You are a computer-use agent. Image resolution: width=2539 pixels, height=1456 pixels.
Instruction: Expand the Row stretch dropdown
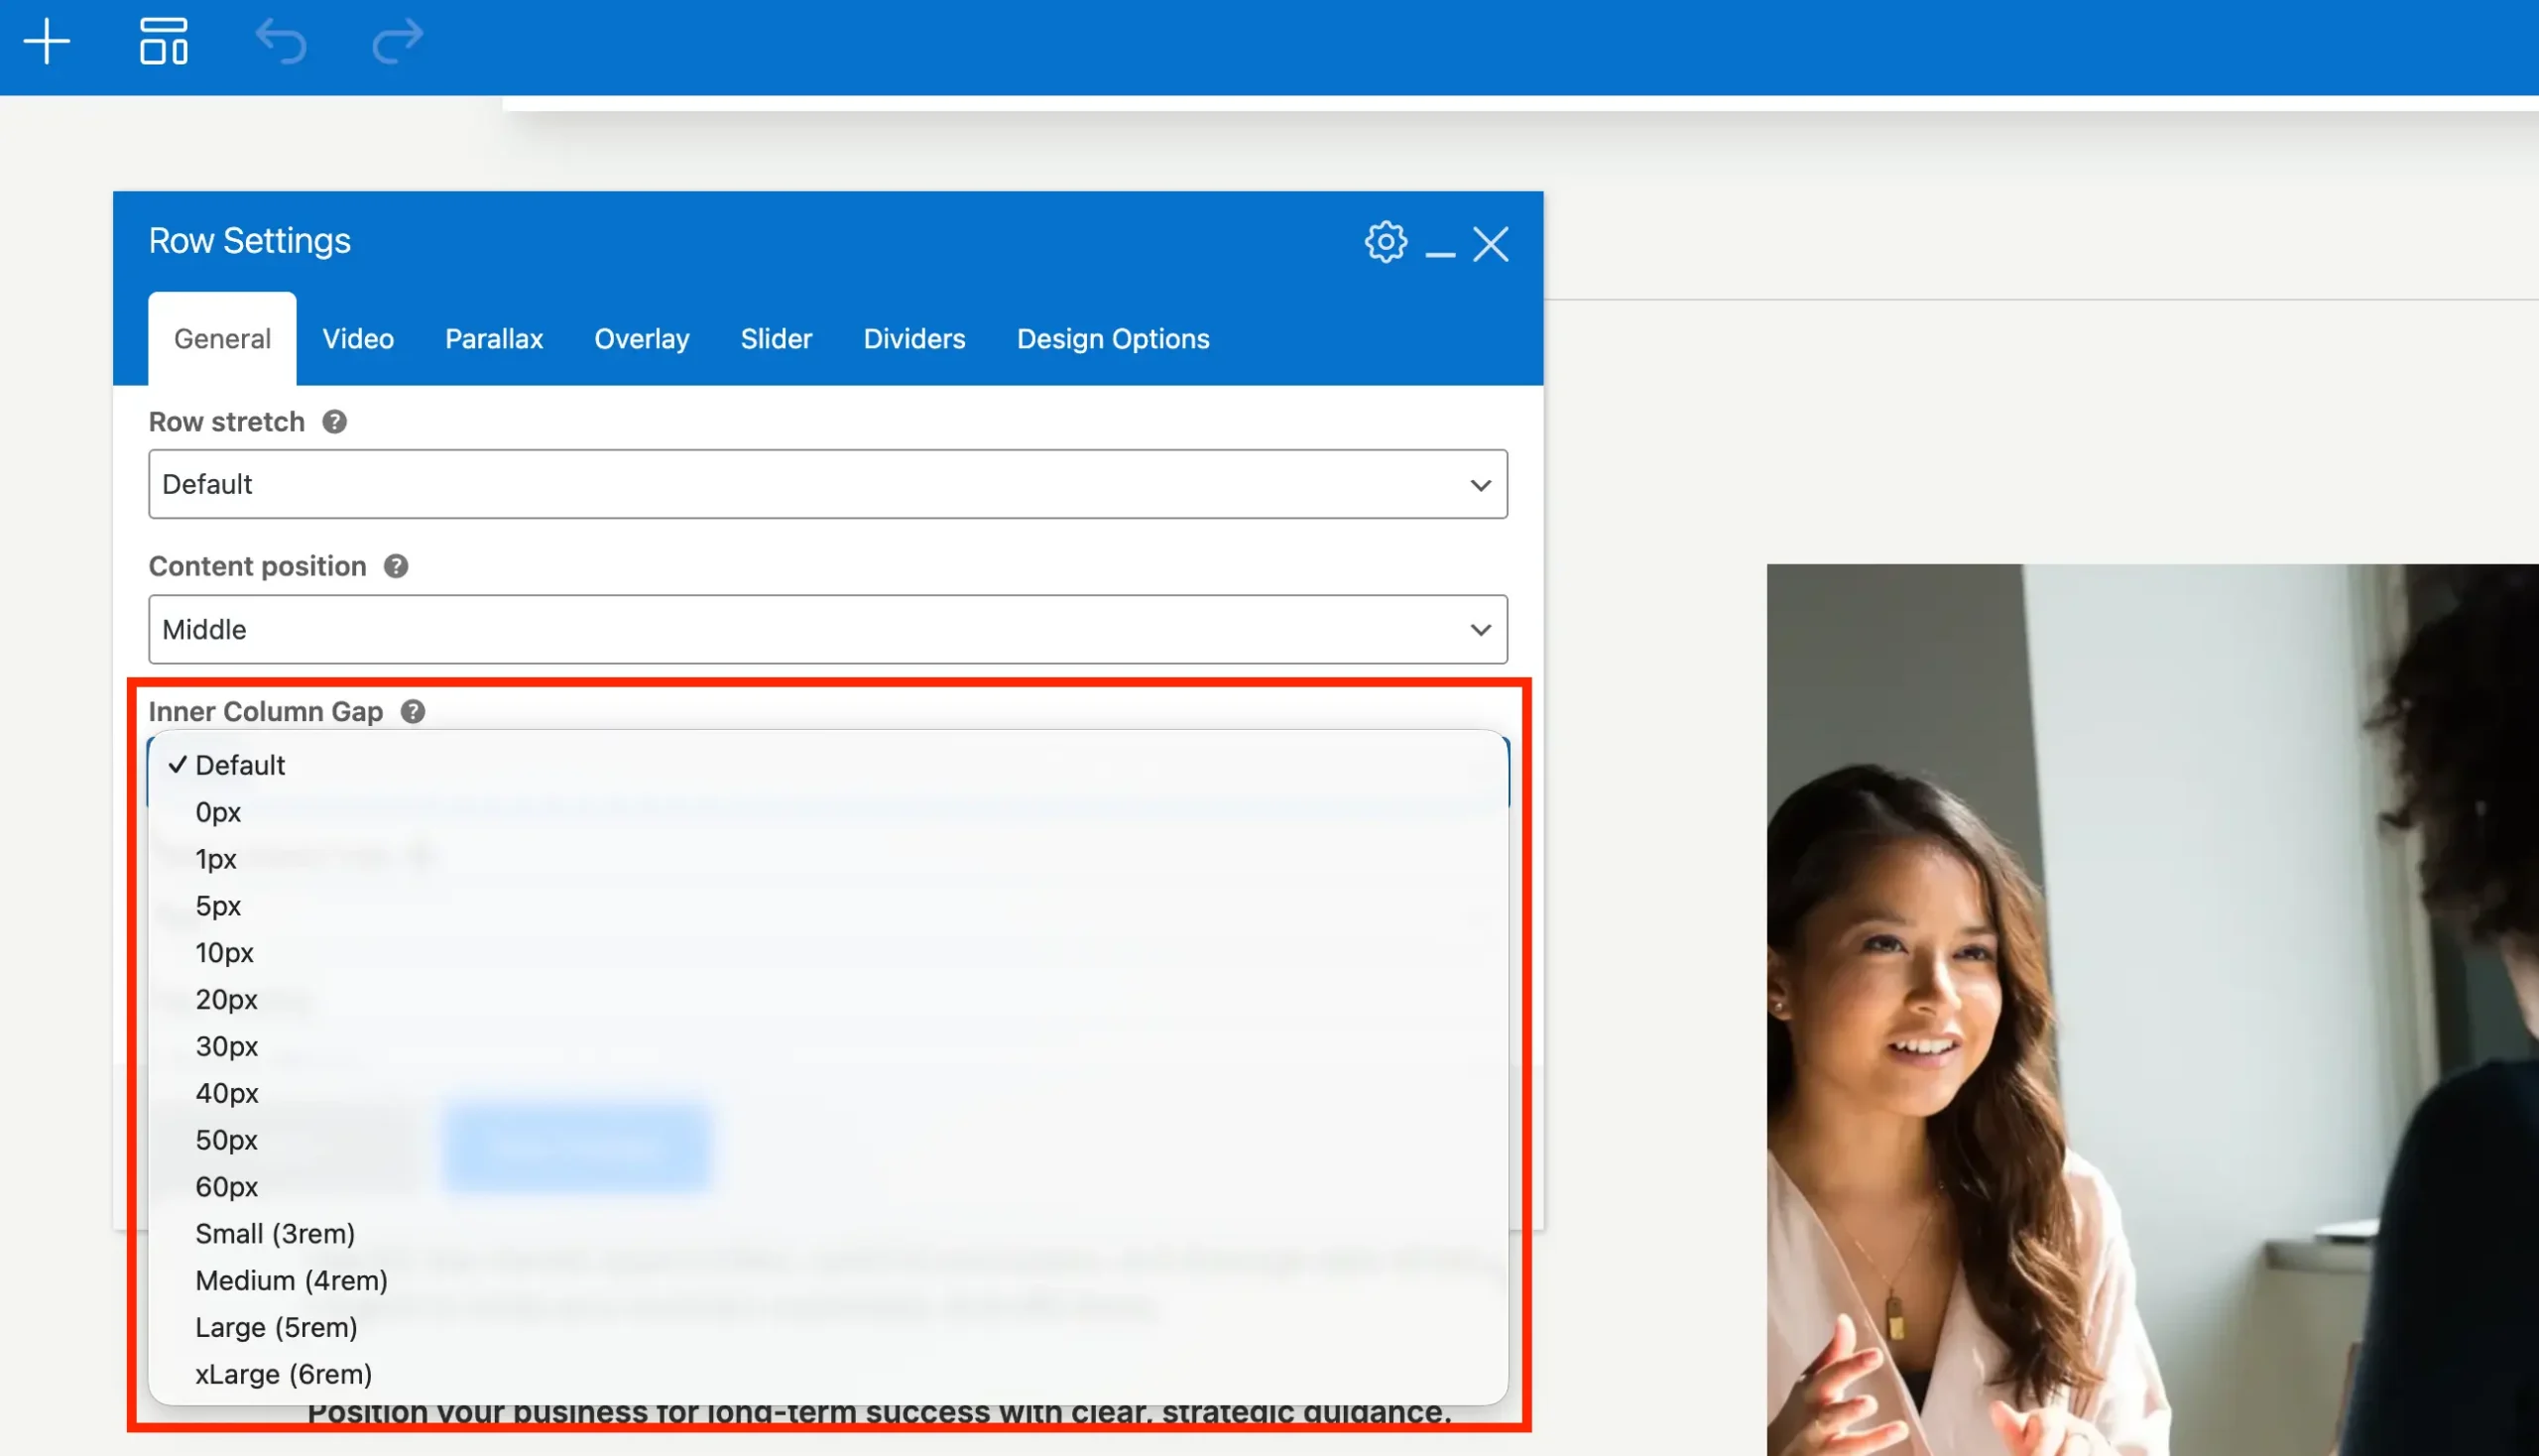[827, 484]
